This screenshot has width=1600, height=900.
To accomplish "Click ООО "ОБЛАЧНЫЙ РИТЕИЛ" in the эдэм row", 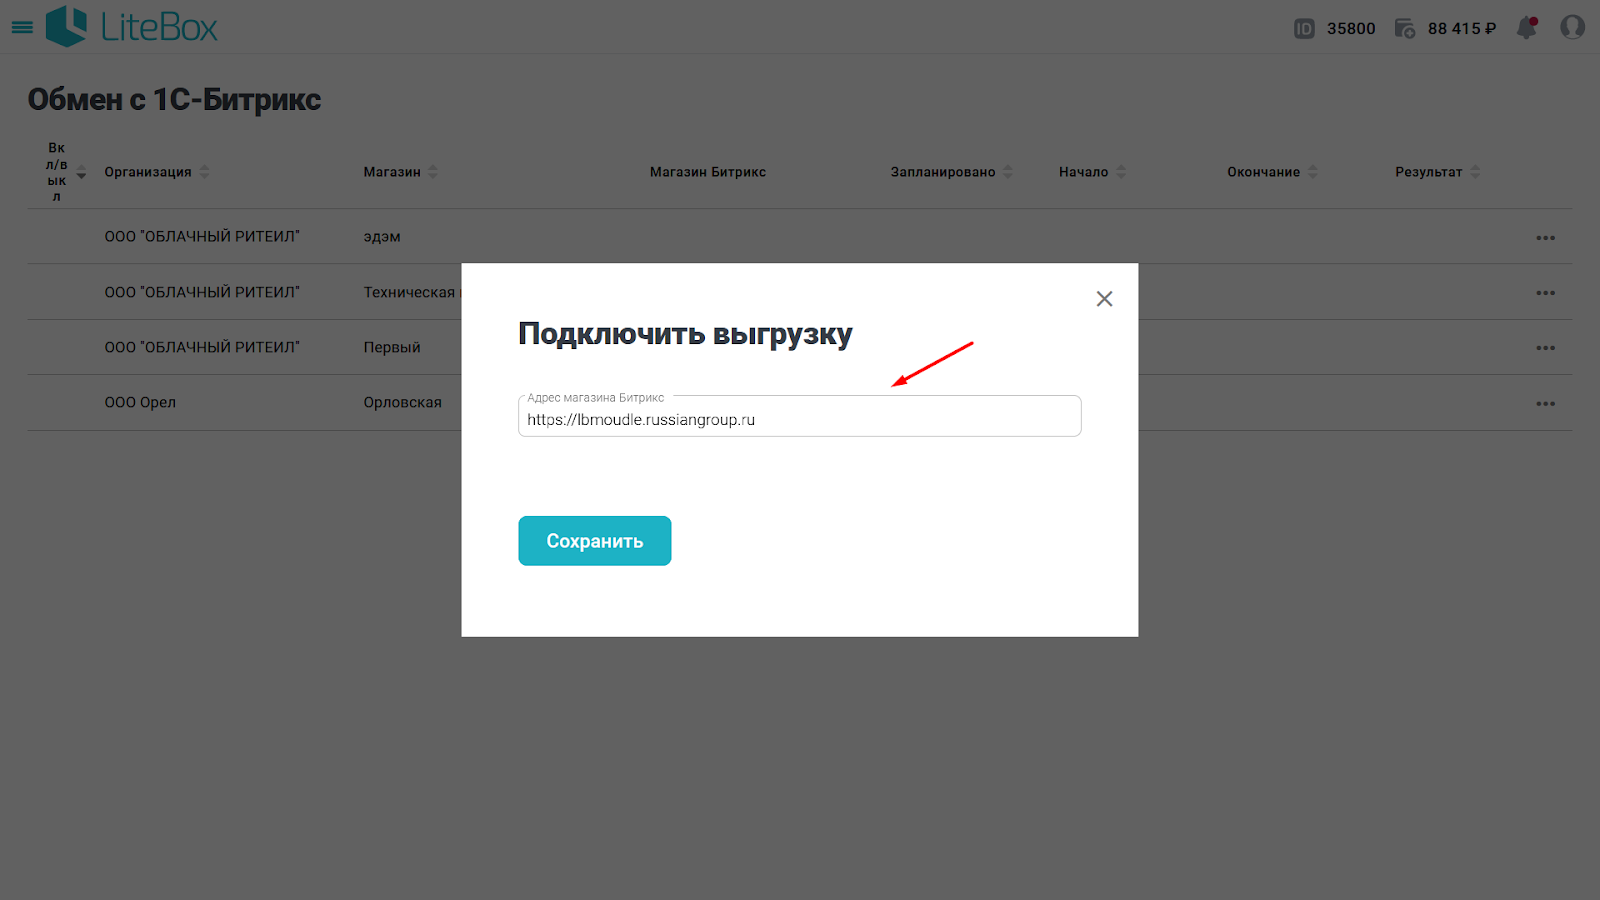I will pos(202,237).
